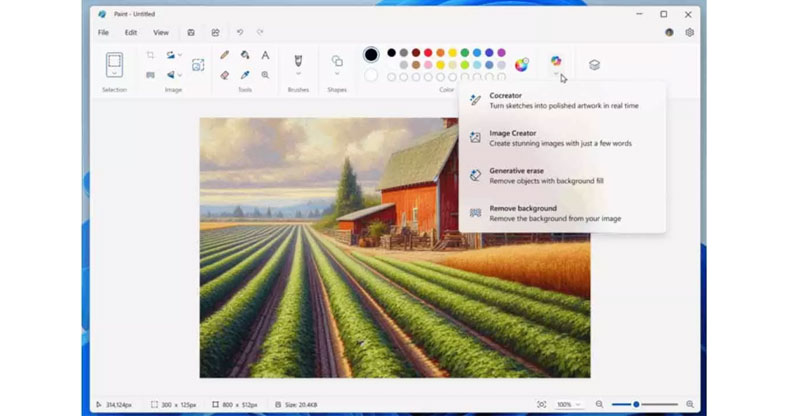
Task: Click the Edit colors wheel
Action: pyautogui.click(x=521, y=65)
